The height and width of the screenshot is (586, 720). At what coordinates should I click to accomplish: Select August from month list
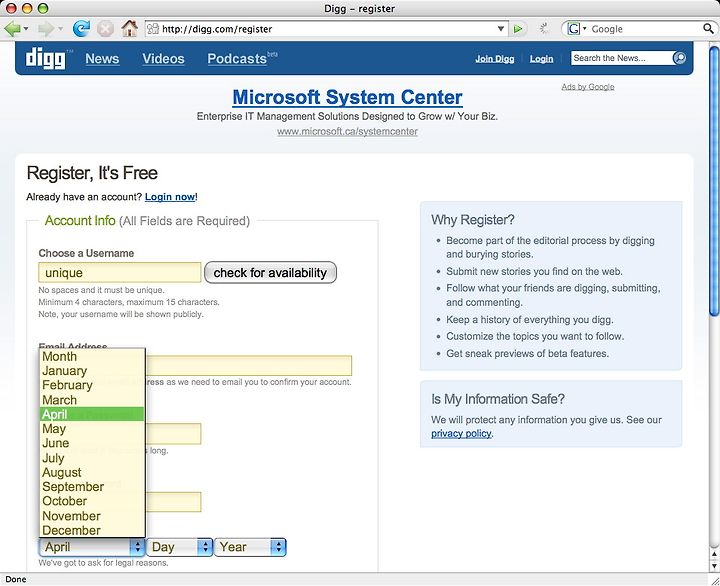pos(92,472)
